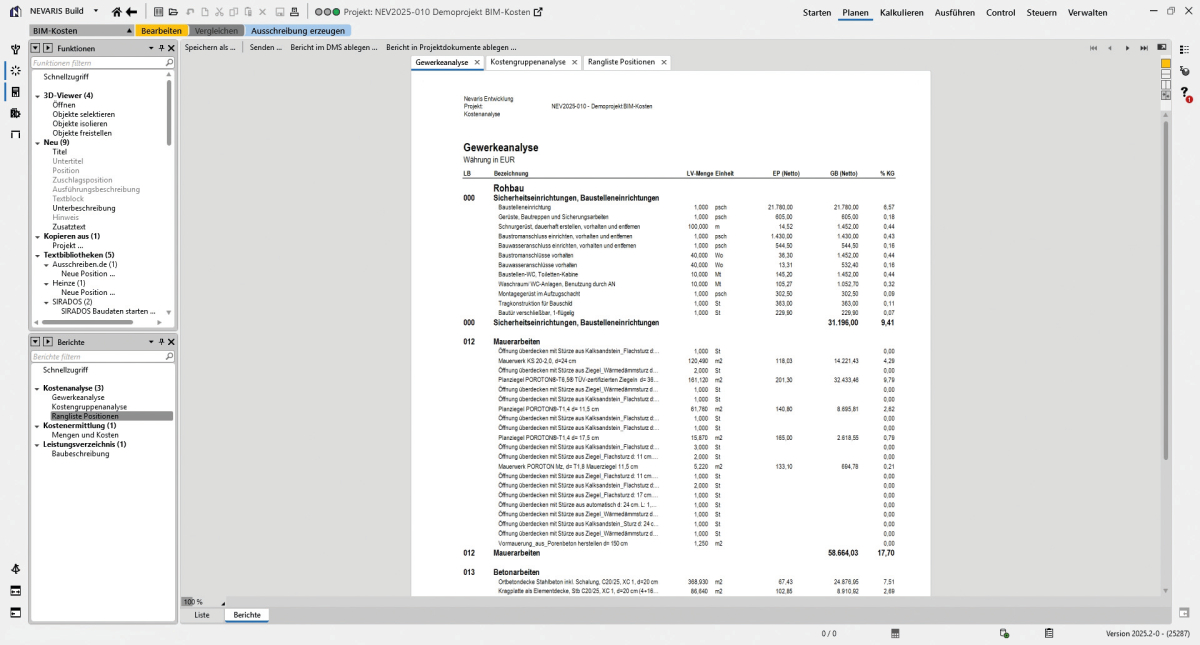Click the Funktionen filtern search field
Screen dimensions: 1200x645
pyautogui.click(x=98, y=62)
